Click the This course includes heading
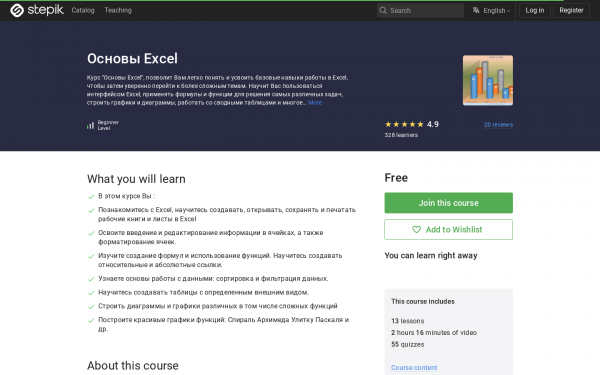This screenshot has height=375, width=600. point(423,302)
